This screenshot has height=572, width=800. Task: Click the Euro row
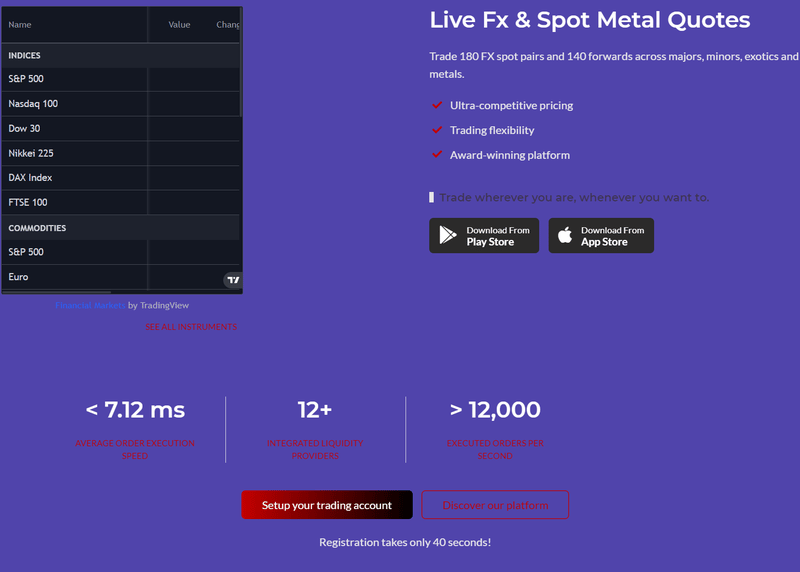(x=120, y=277)
